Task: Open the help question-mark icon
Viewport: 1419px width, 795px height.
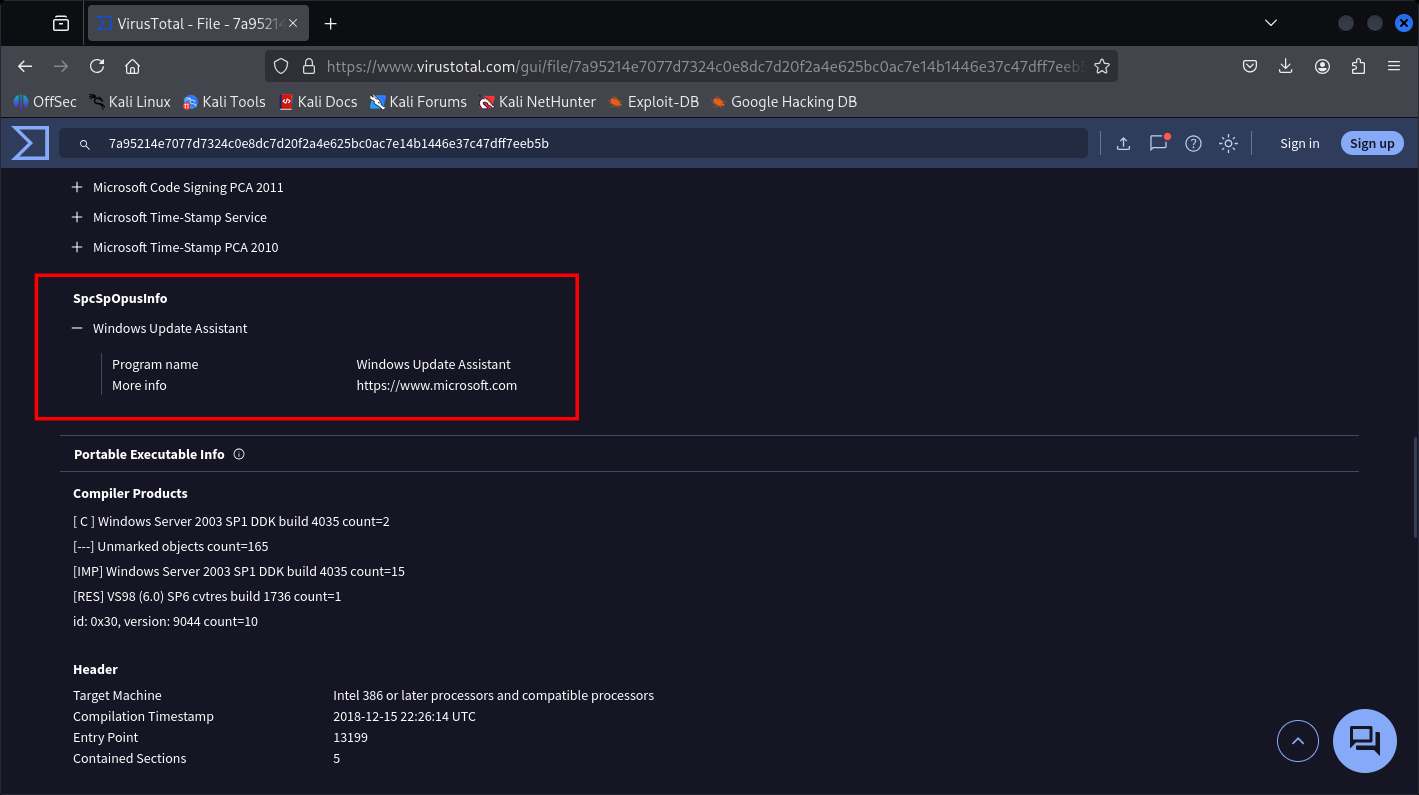Action: tap(1193, 143)
